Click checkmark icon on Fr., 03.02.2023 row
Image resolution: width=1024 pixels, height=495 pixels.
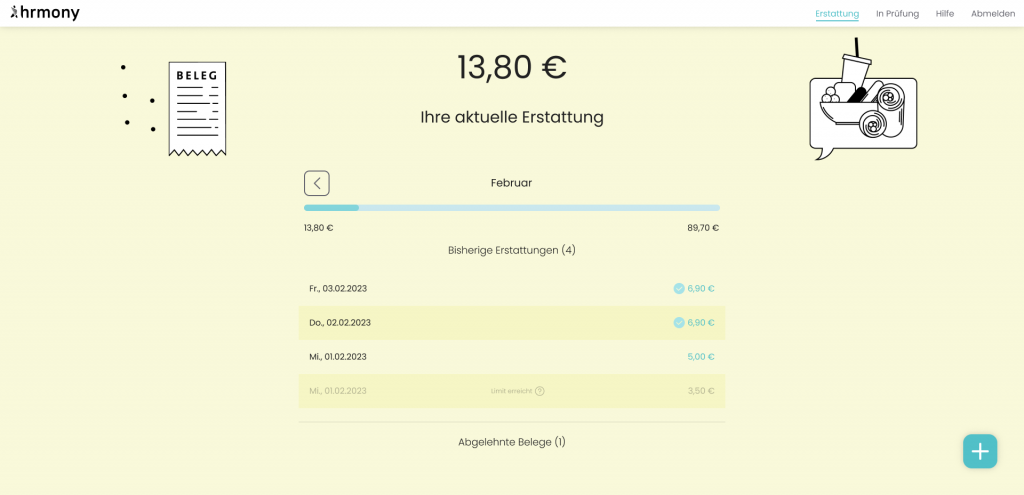(x=679, y=289)
